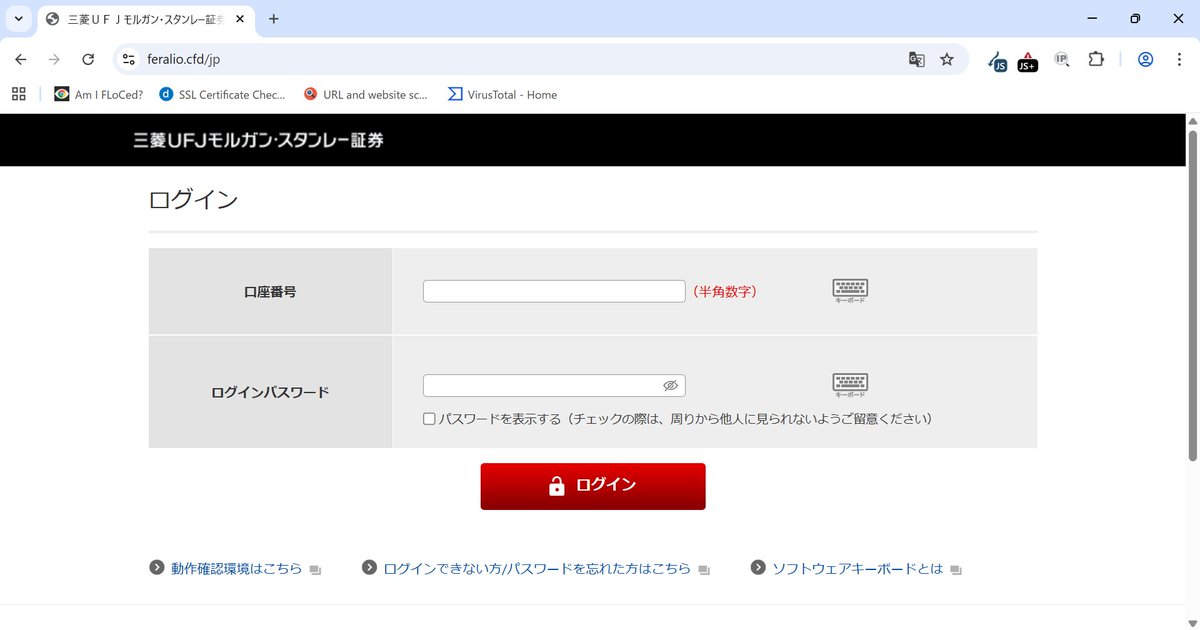Image resolution: width=1200 pixels, height=630 pixels.
Task: Select the 三菱ＵＦＪモルガン・スタンレー証券 tab
Action: tap(140, 18)
